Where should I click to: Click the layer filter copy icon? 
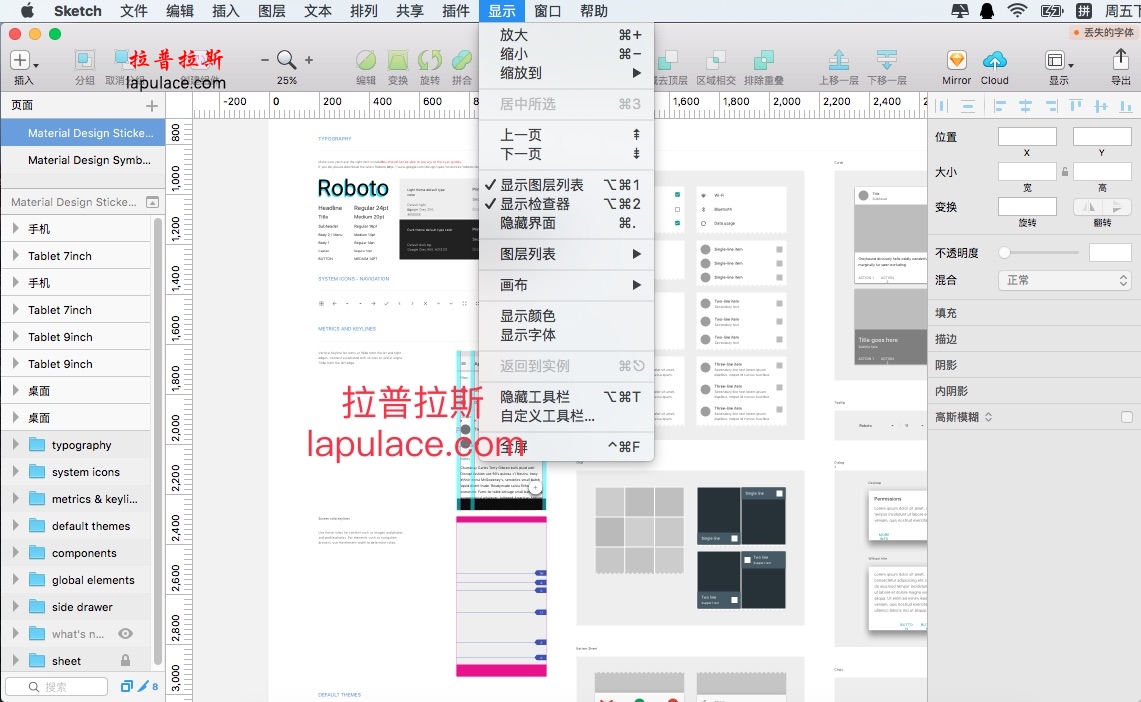[127, 686]
